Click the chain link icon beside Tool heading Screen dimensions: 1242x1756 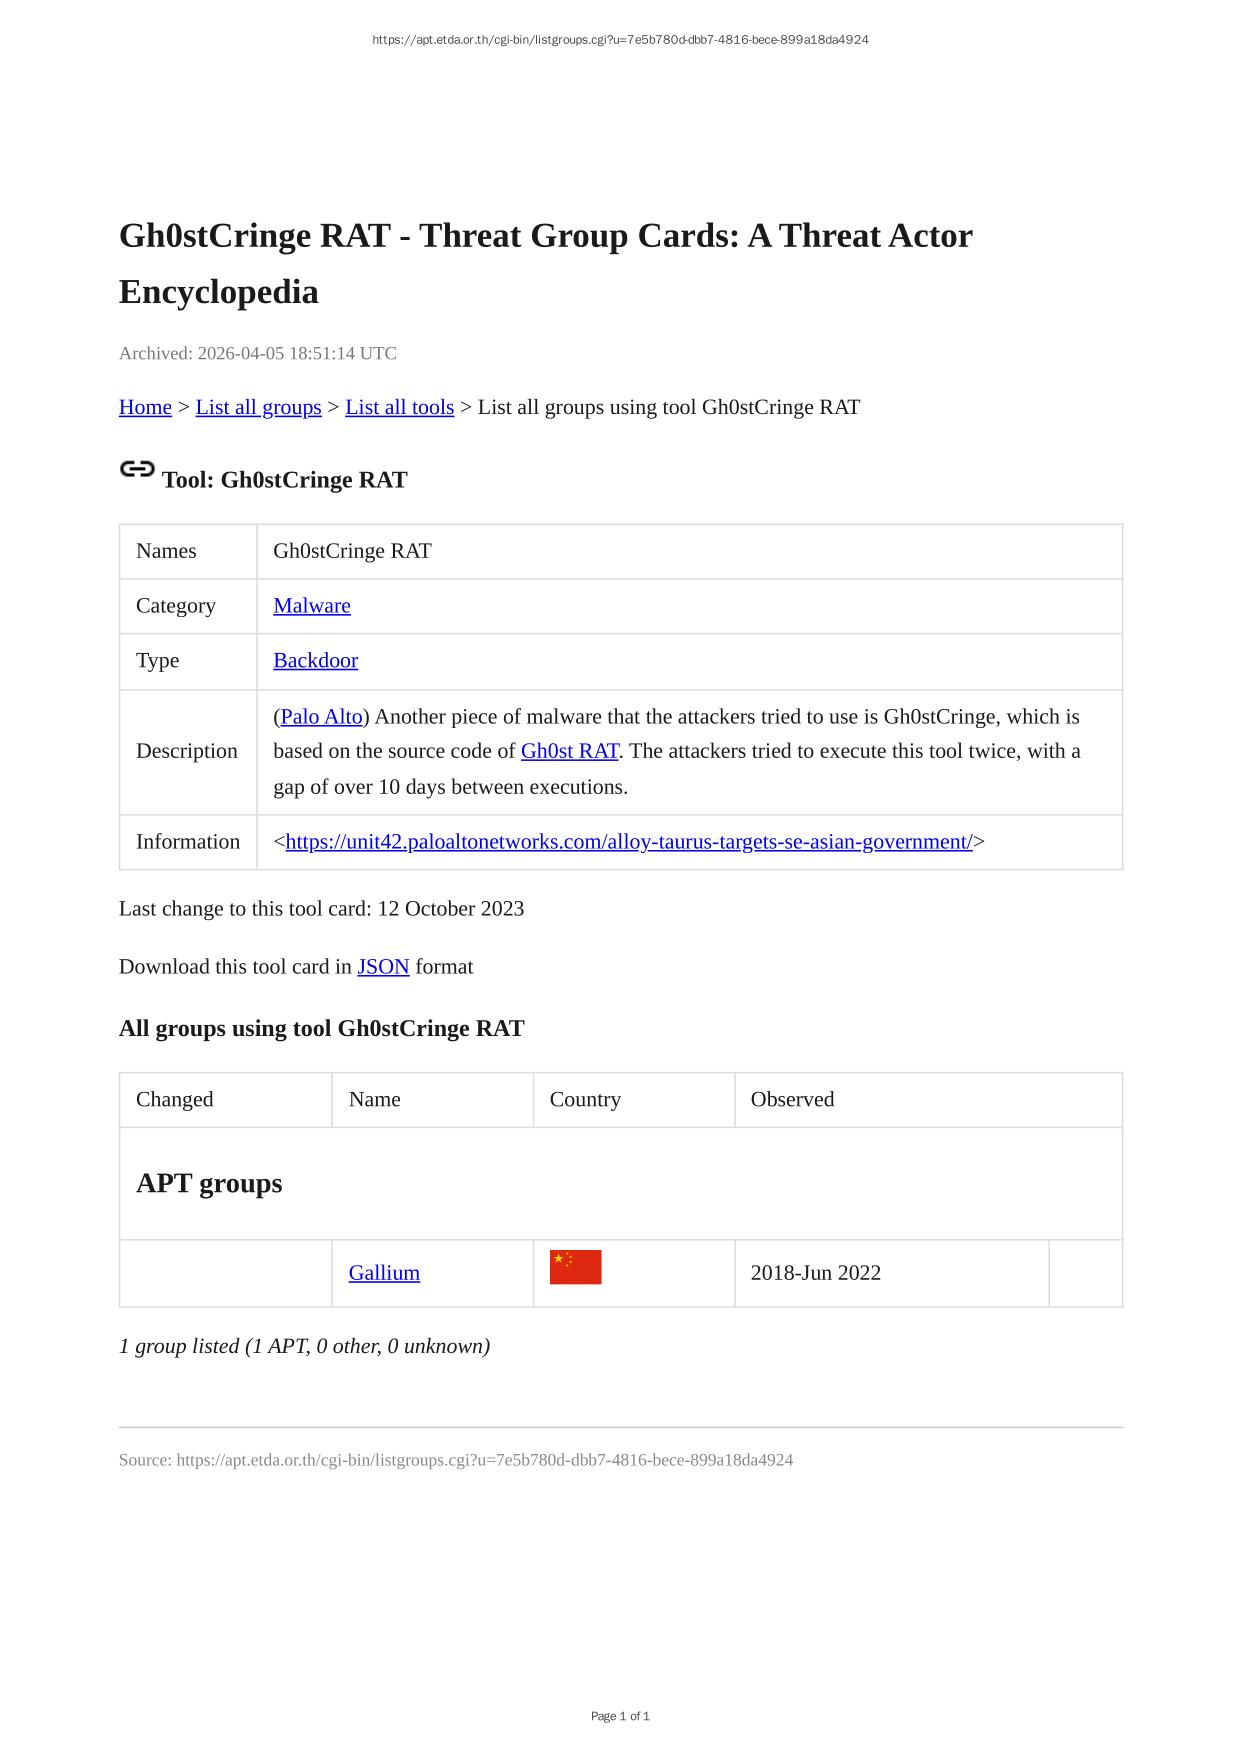[x=137, y=469]
